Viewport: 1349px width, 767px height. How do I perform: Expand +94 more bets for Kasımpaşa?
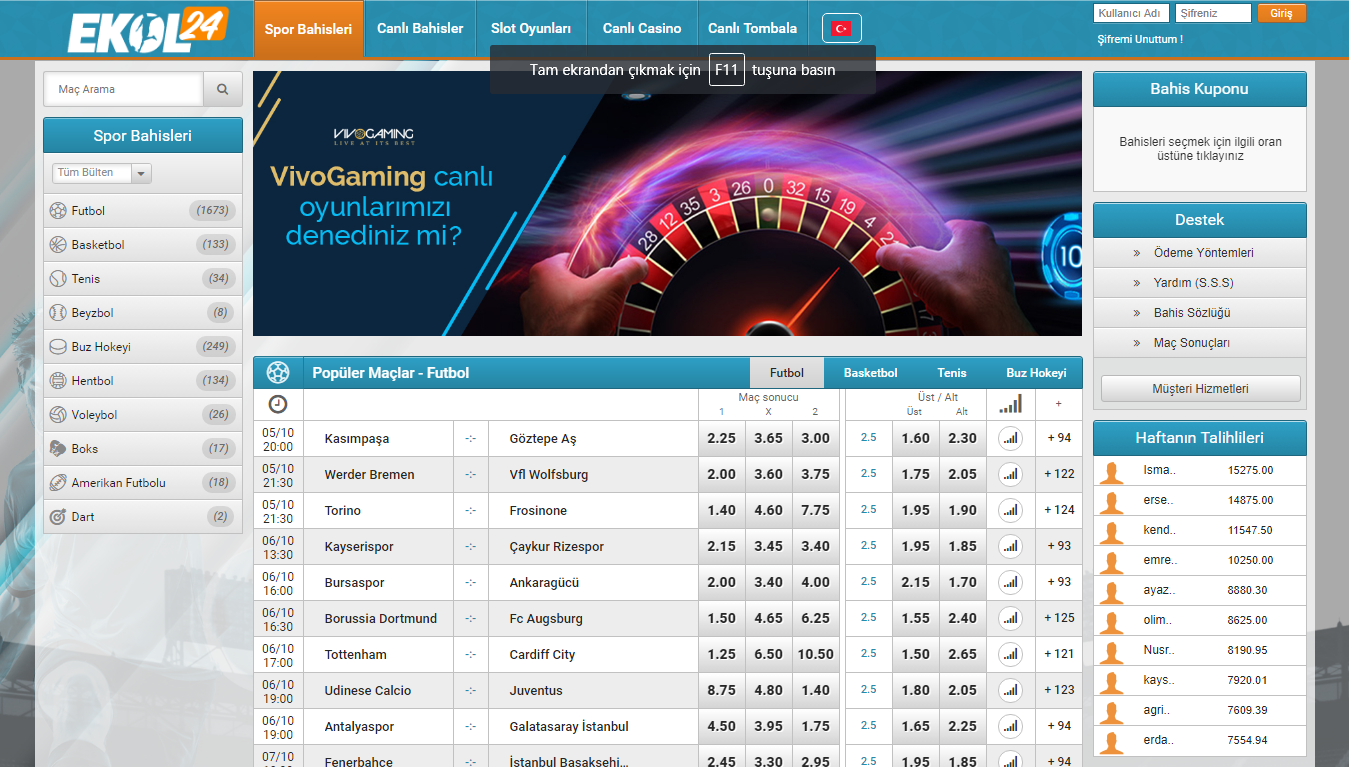click(1058, 438)
